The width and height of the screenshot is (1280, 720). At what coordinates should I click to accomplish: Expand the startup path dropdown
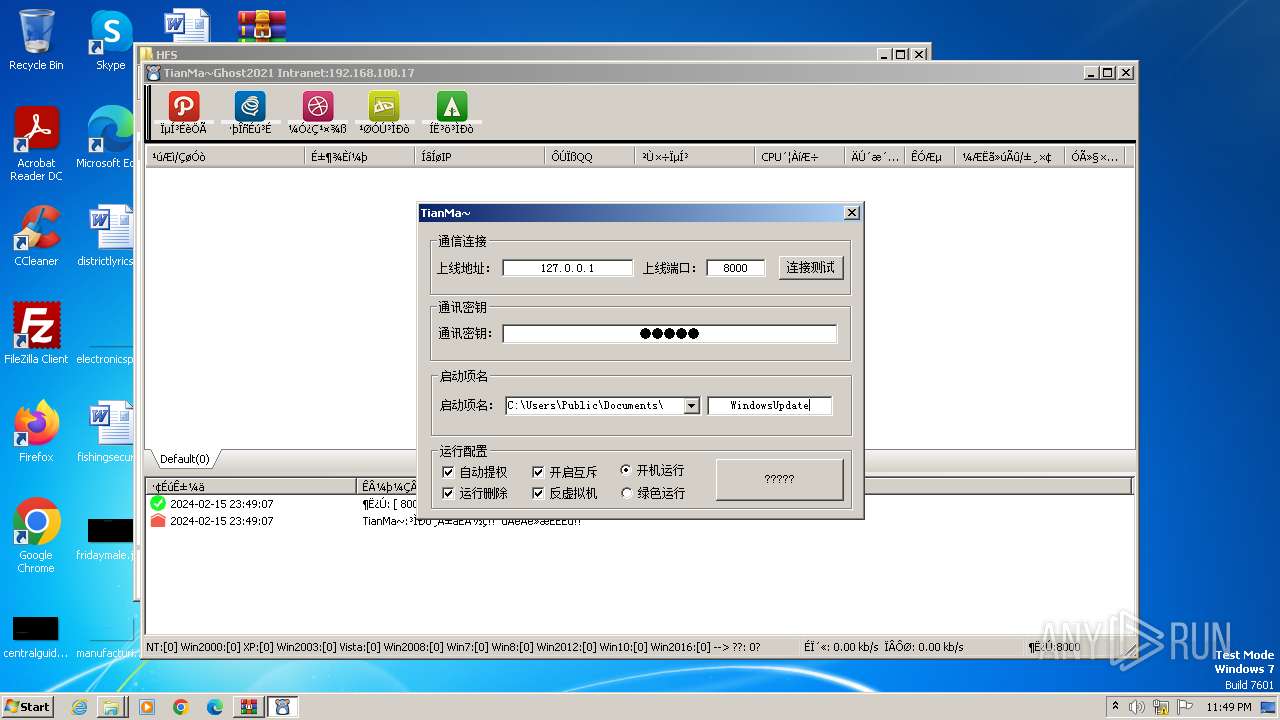click(691, 405)
